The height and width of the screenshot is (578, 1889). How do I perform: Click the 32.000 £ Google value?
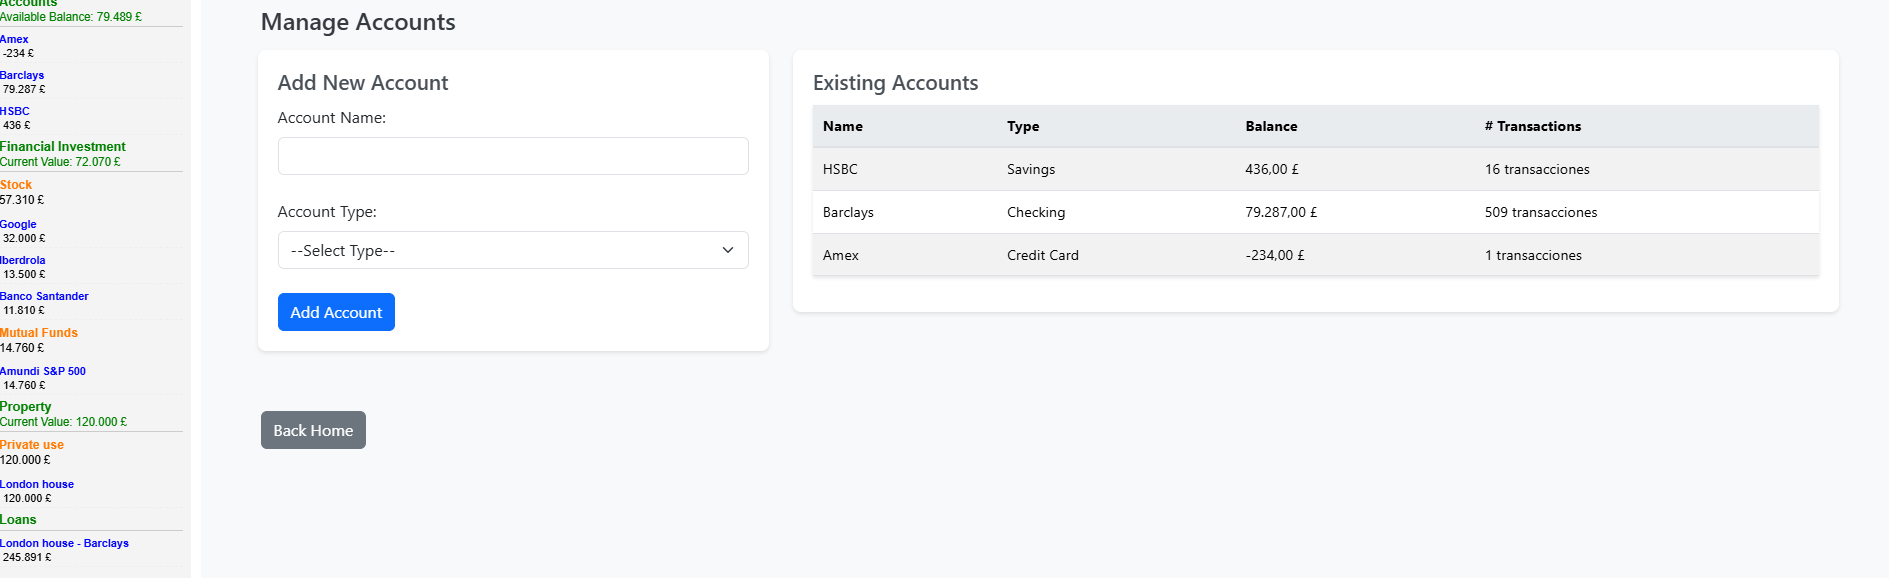click(x=24, y=238)
